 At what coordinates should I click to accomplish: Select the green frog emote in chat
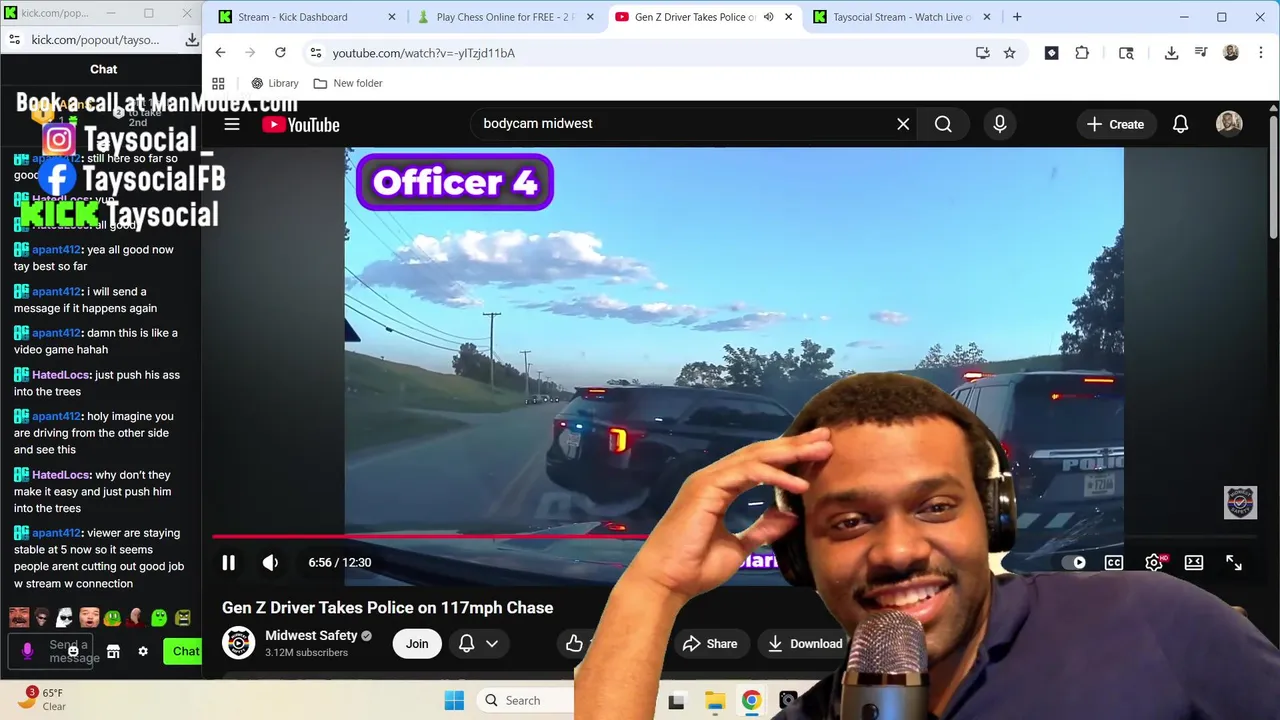click(113, 618)
